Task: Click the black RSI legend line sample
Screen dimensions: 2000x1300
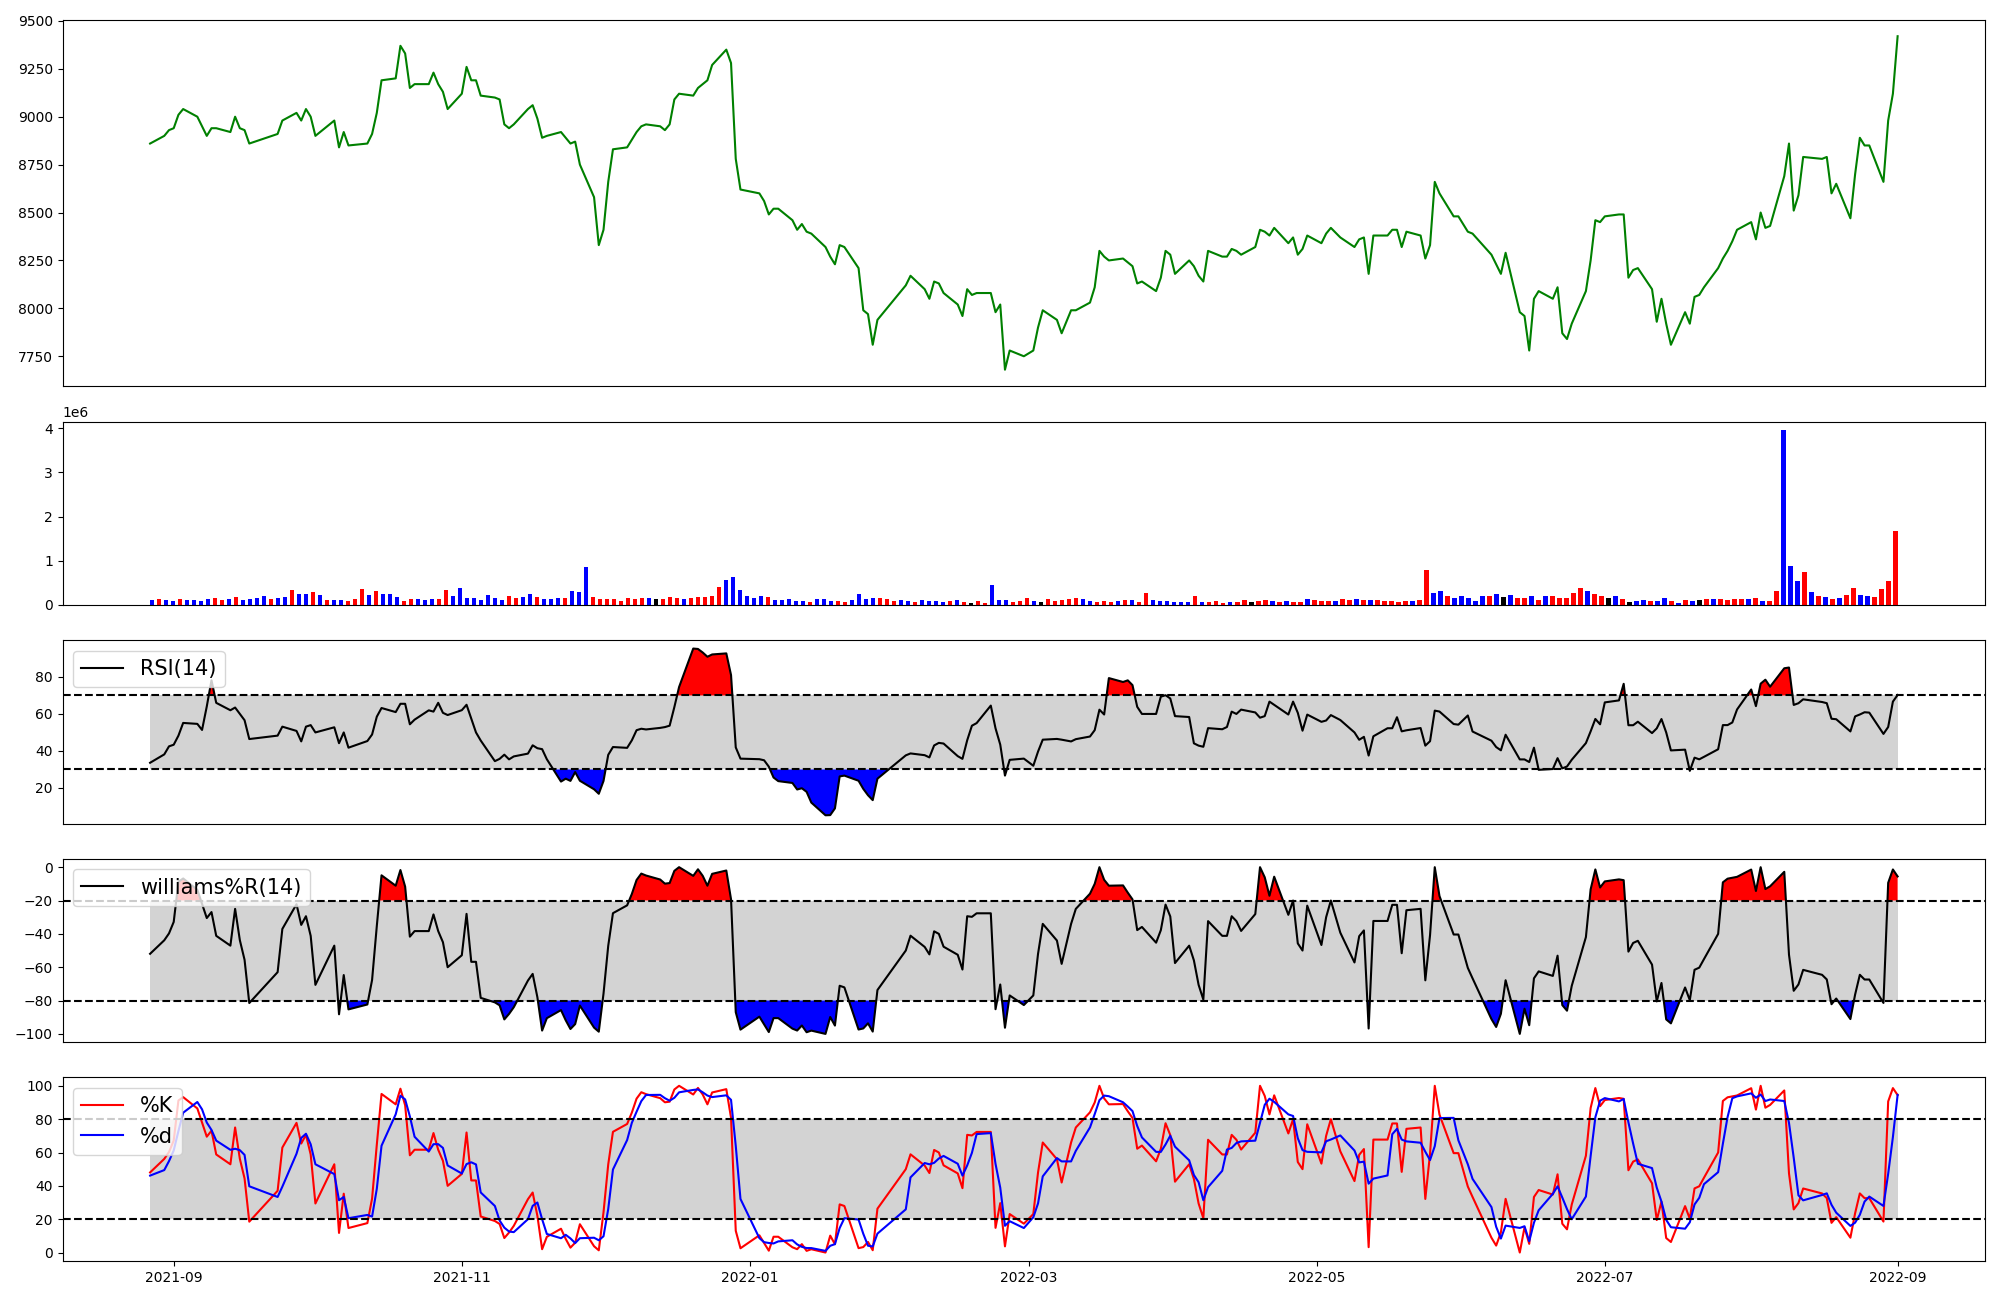Action: (102, 668)
